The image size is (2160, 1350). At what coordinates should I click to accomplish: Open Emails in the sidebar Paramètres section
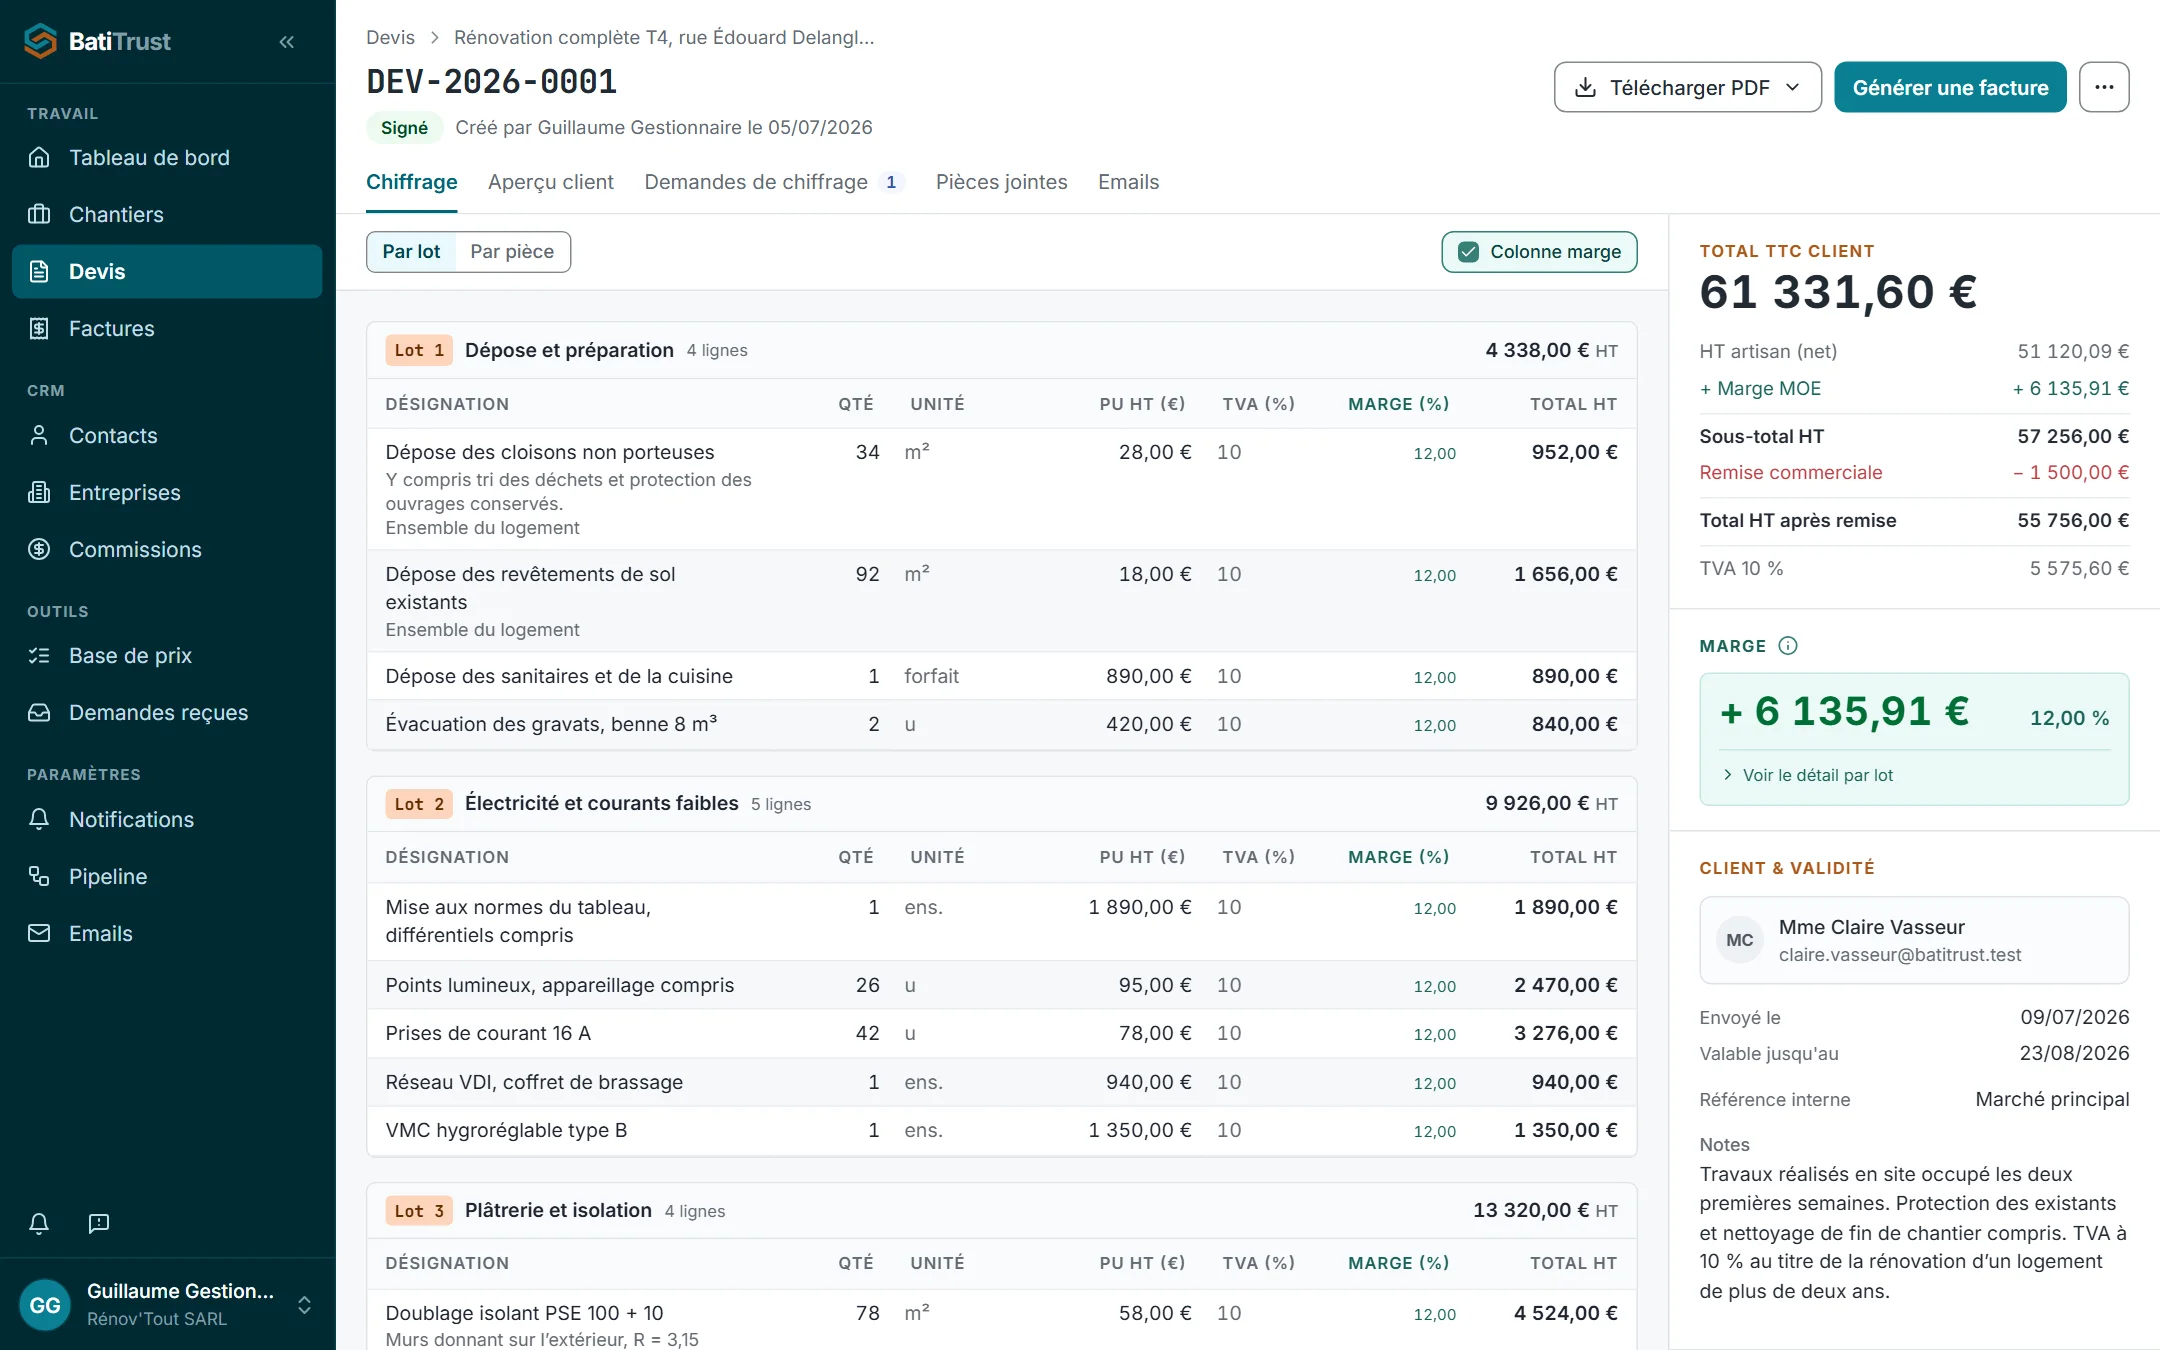coord(167,934)
